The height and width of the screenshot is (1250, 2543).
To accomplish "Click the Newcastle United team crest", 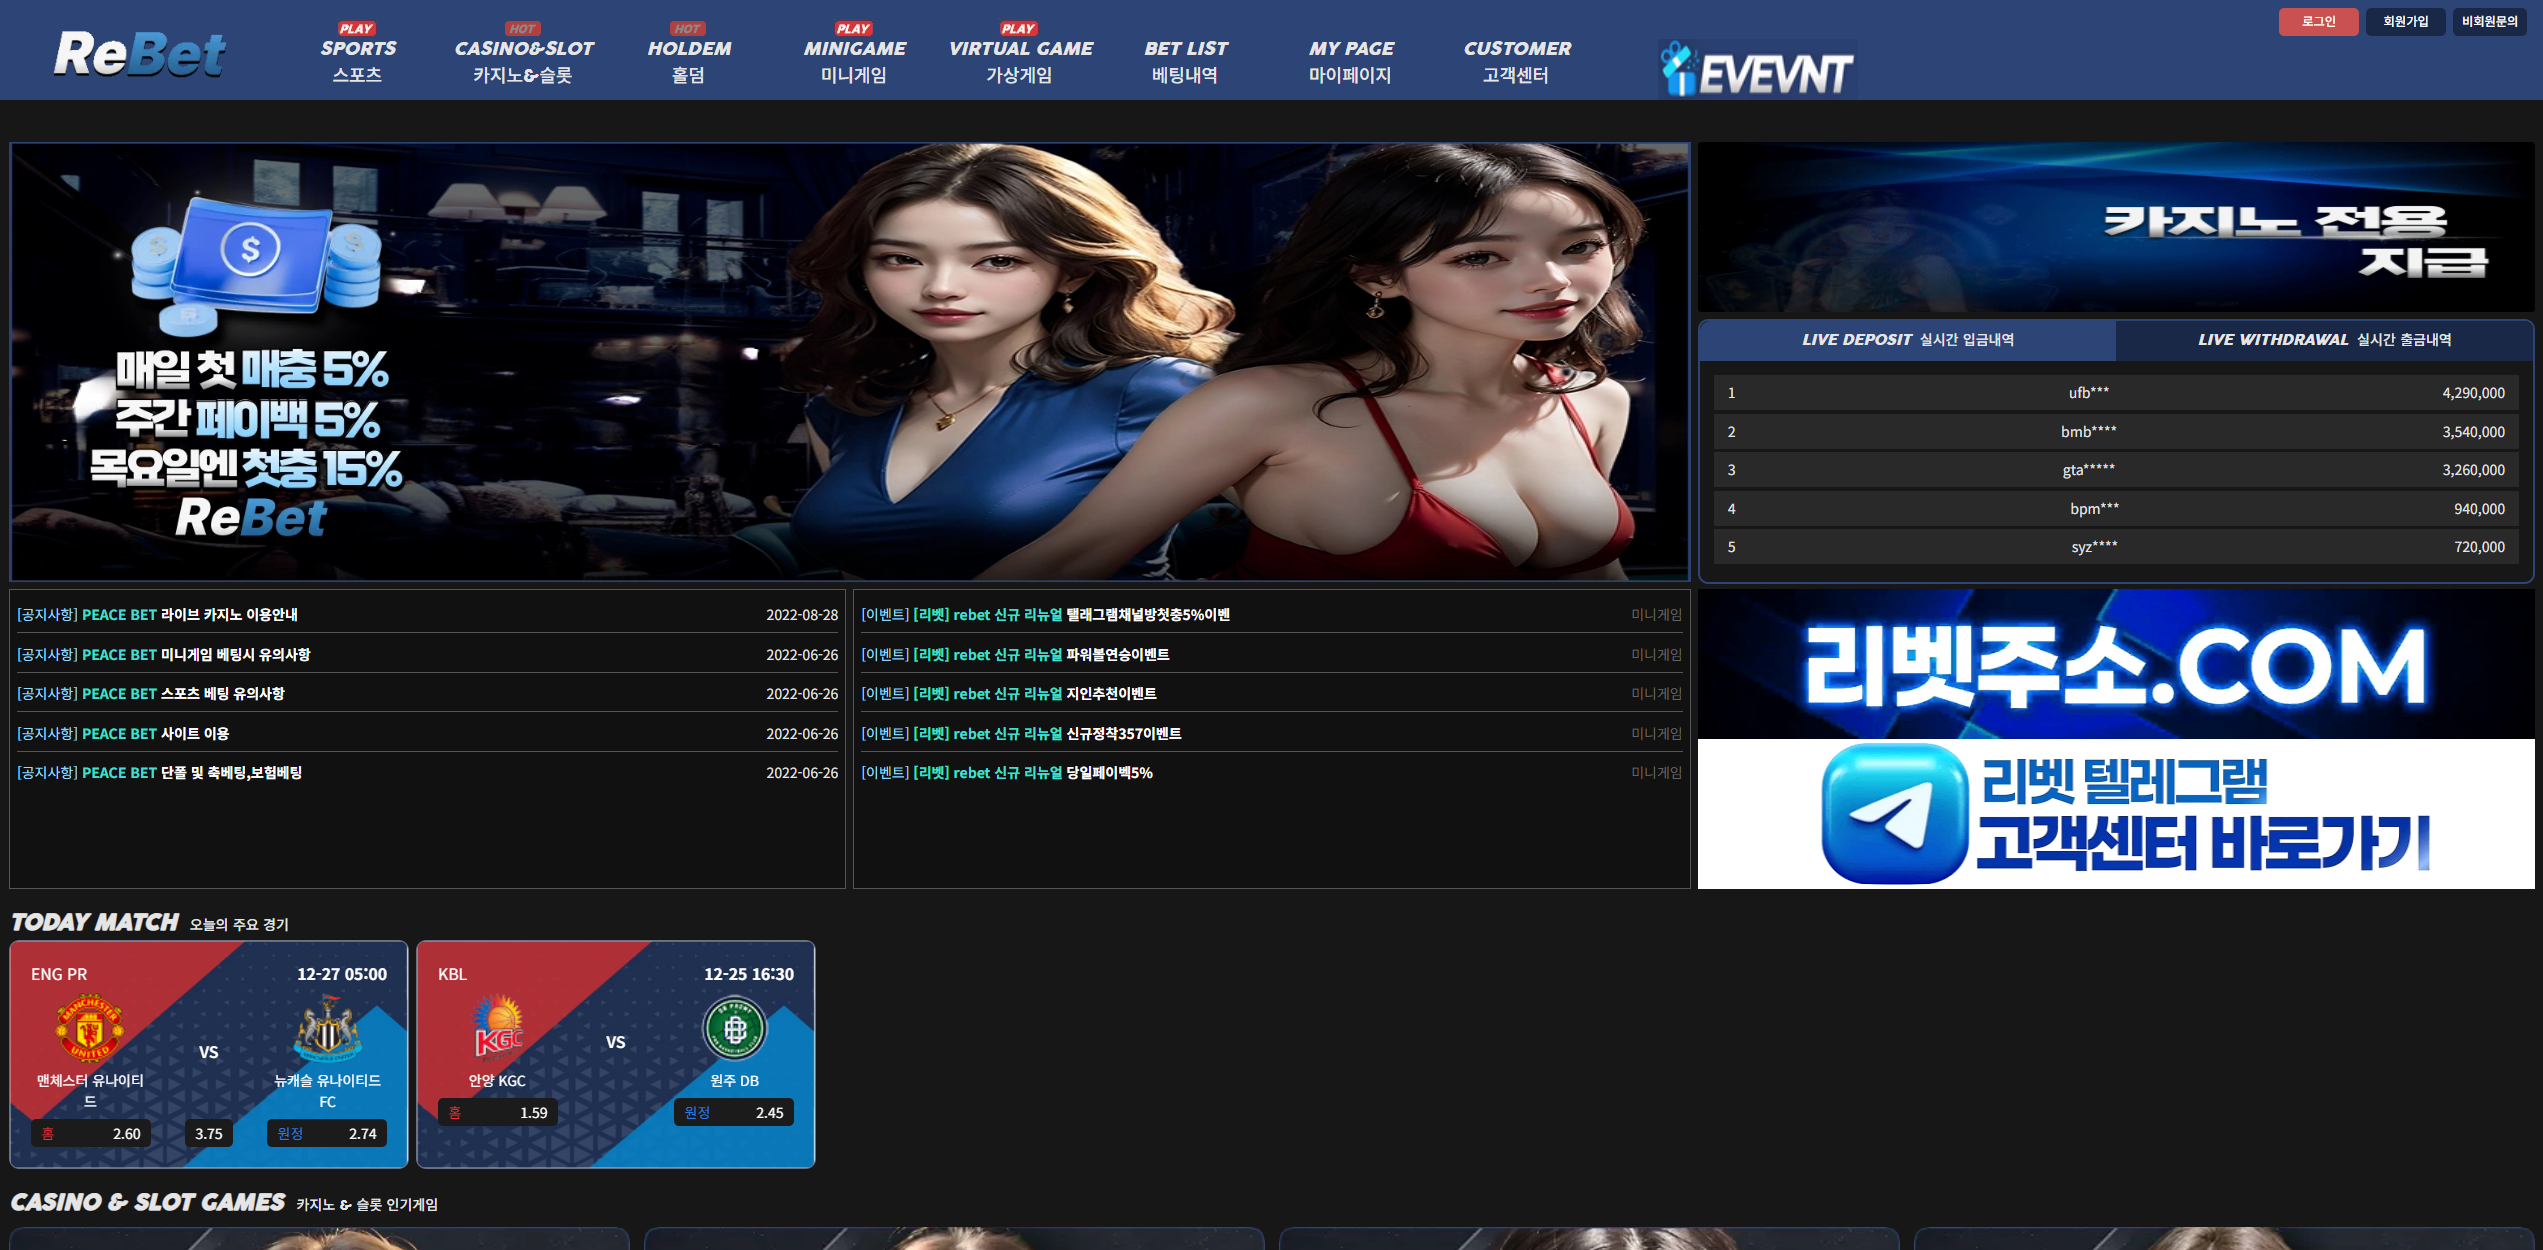I will click(327, 1027).
